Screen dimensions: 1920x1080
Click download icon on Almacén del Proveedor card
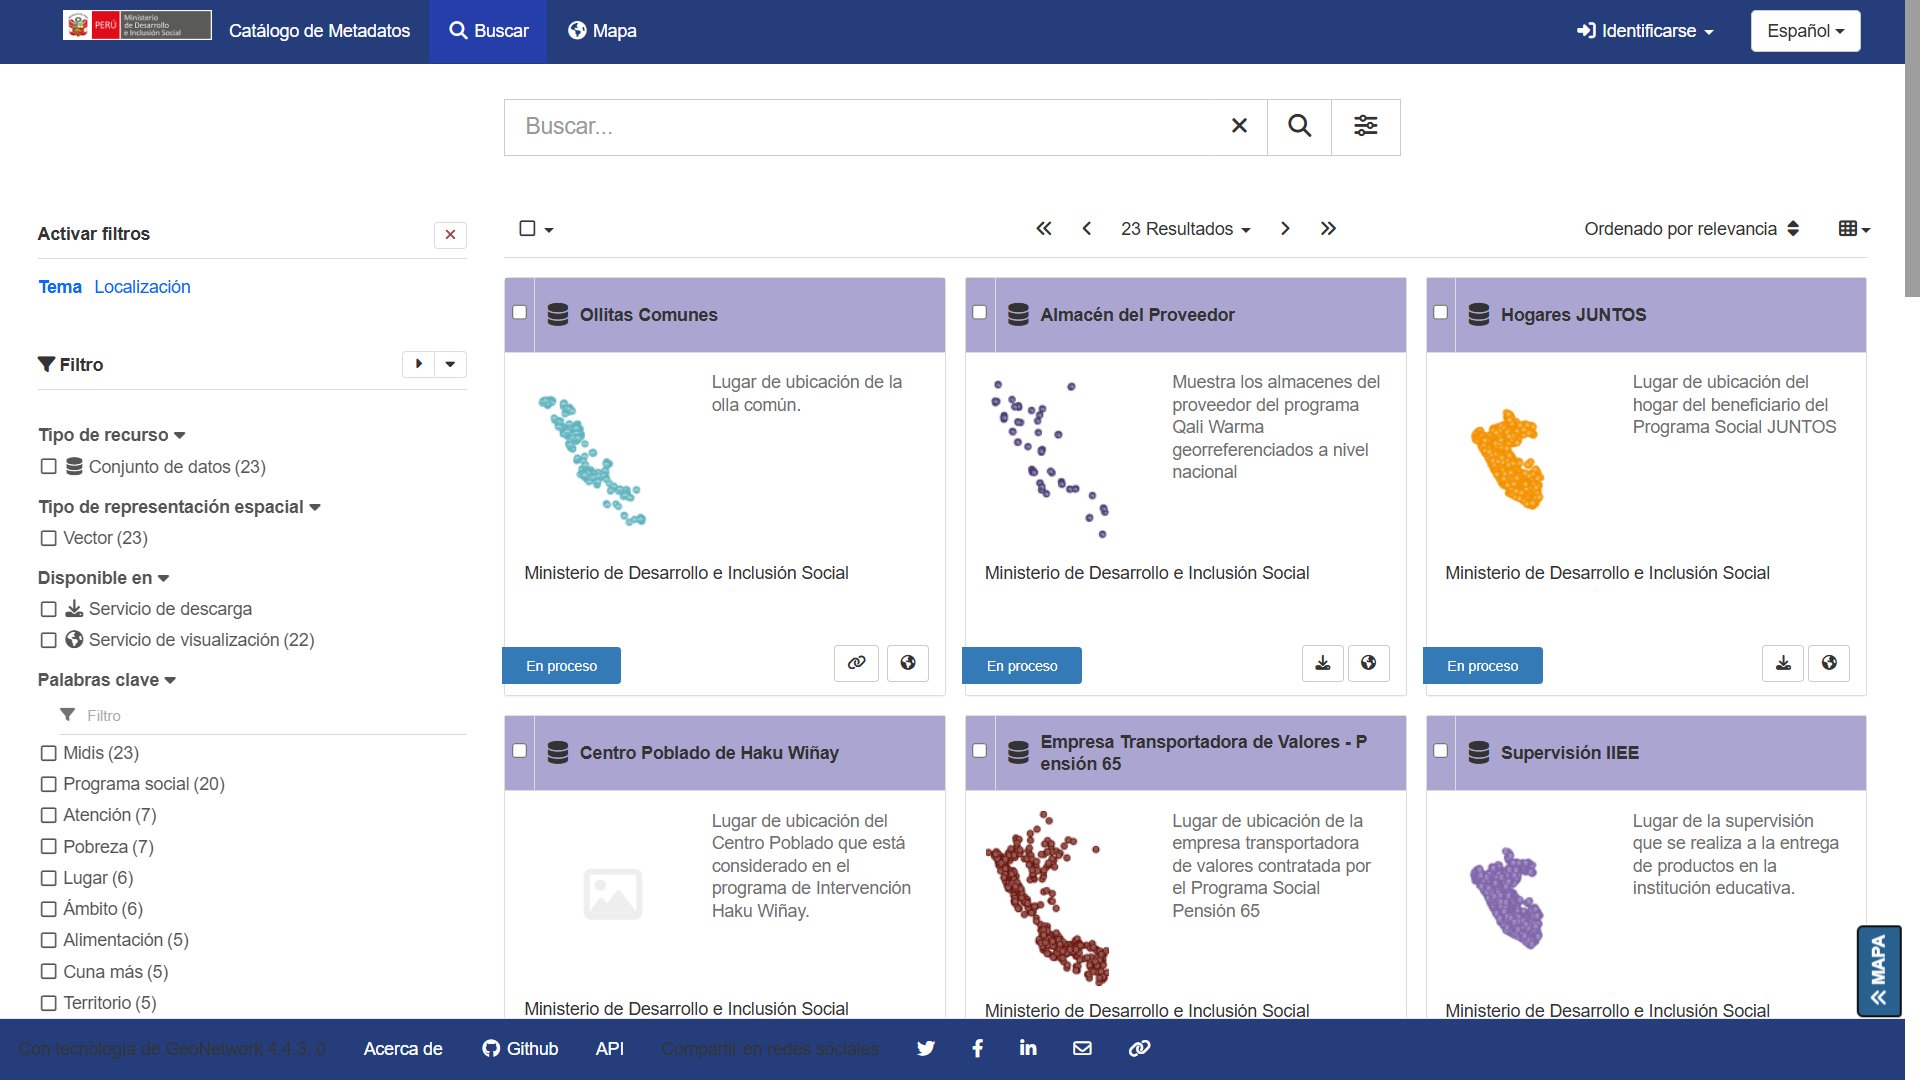pyautogui.click(x=1322, y=663)
